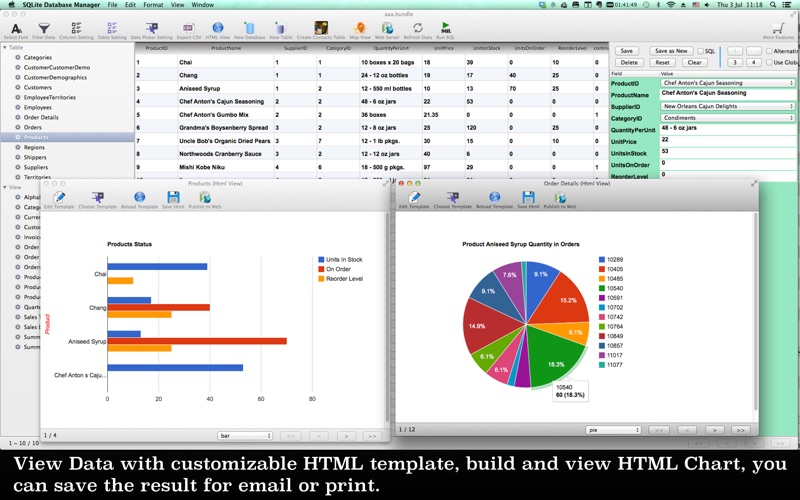Click Choose Template in Products Html View

97,197
